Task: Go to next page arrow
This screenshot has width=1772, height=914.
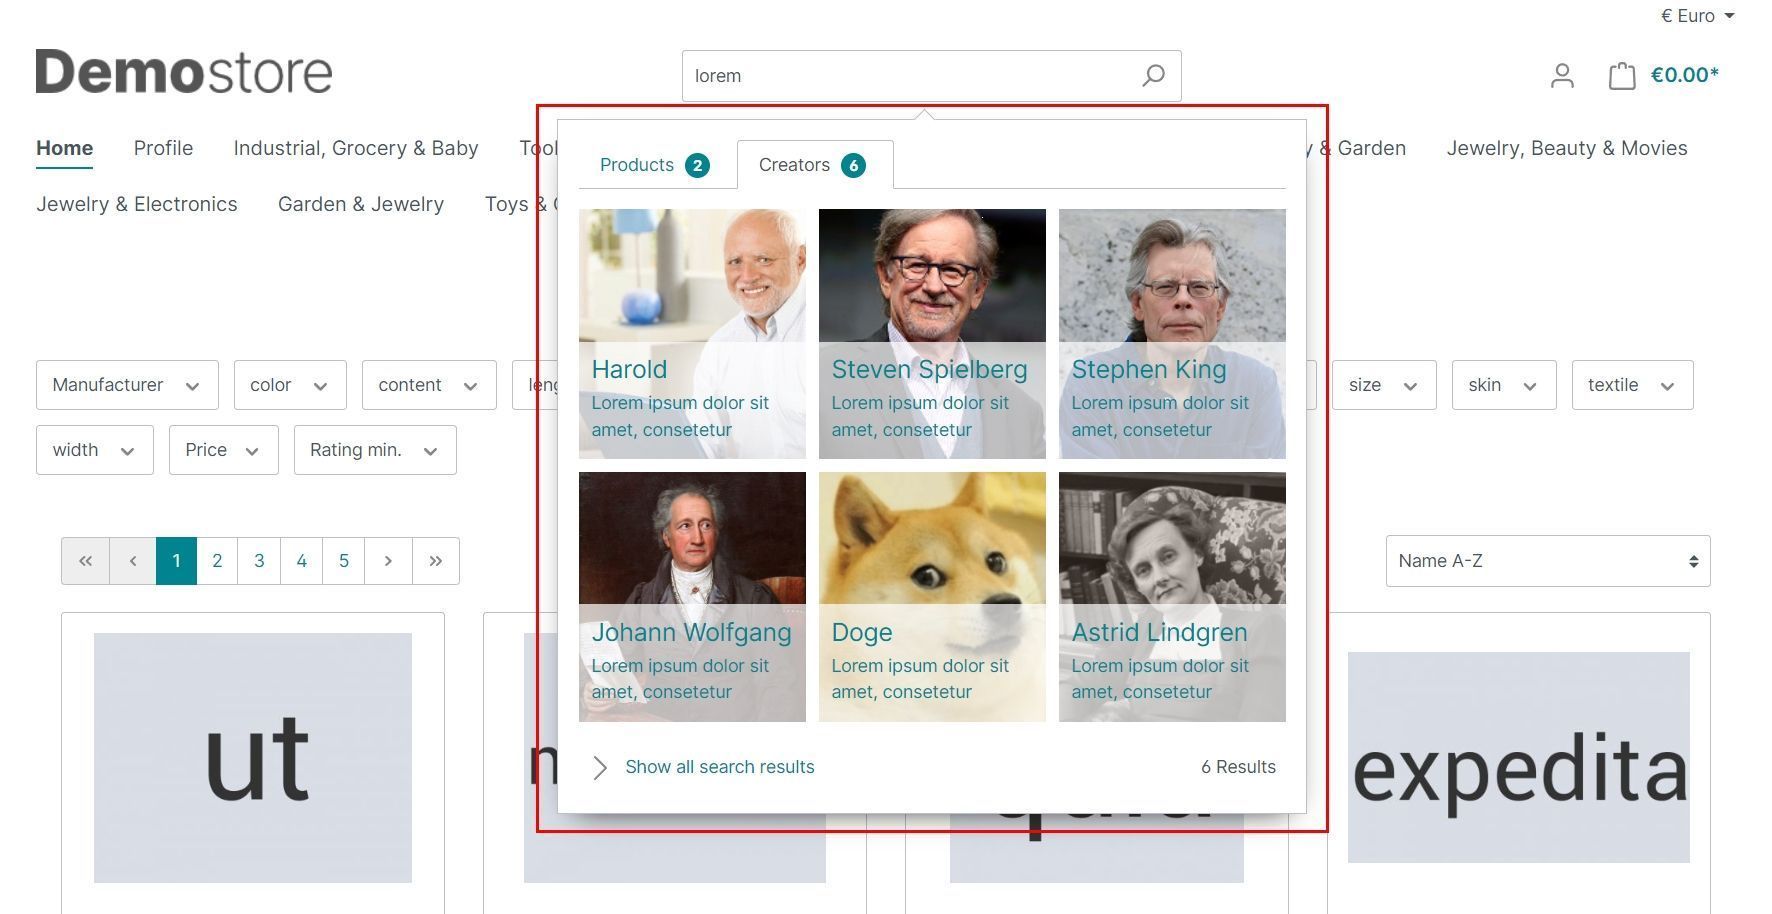Action: (x=388, y=561)
